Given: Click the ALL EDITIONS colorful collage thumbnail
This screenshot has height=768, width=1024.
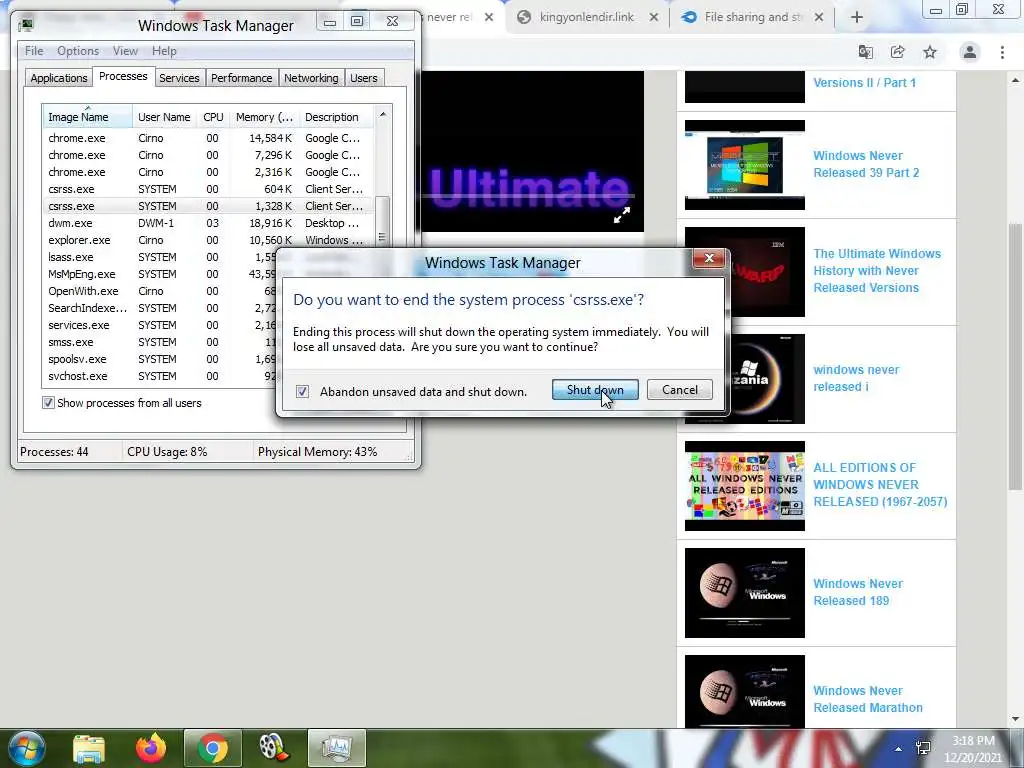Looking at the screenshot, I should coord(744,485).
